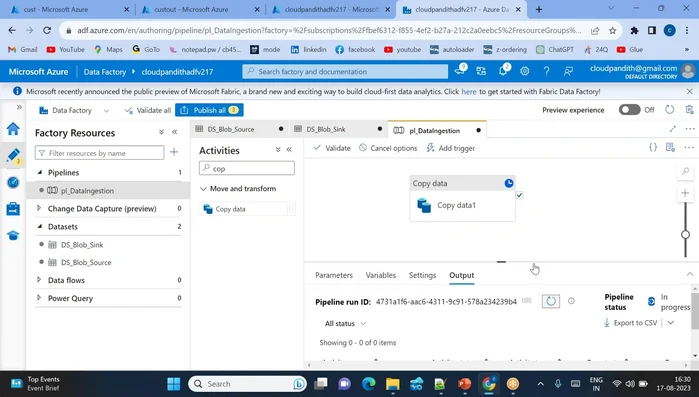The width and height of the screenshot is (699, 397).
Task: Open the feedback person icon
Action: [x=568, y=71]
